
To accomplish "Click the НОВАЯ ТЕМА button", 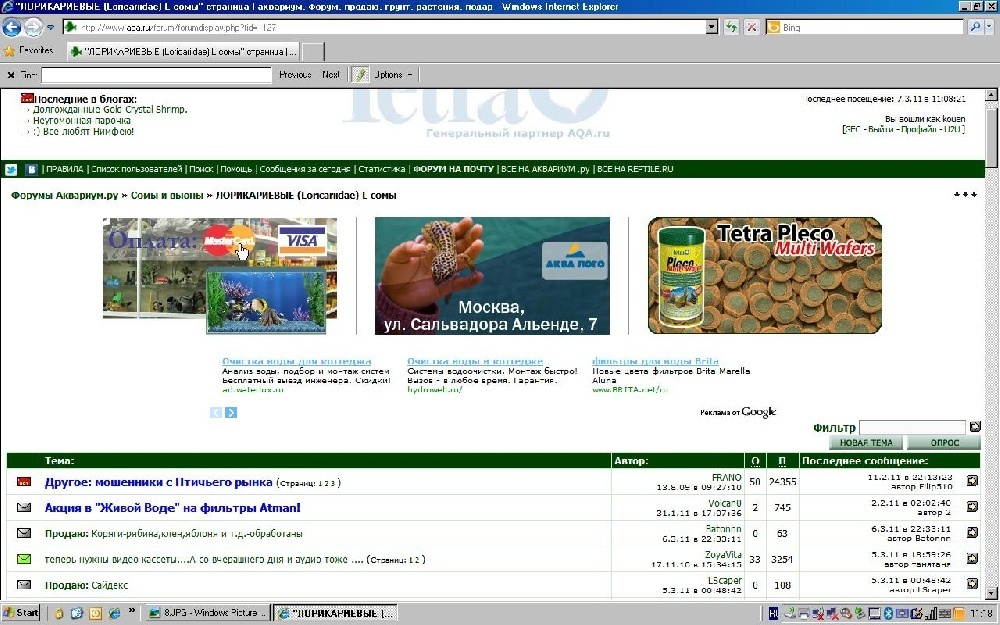I will coord(866,443).
